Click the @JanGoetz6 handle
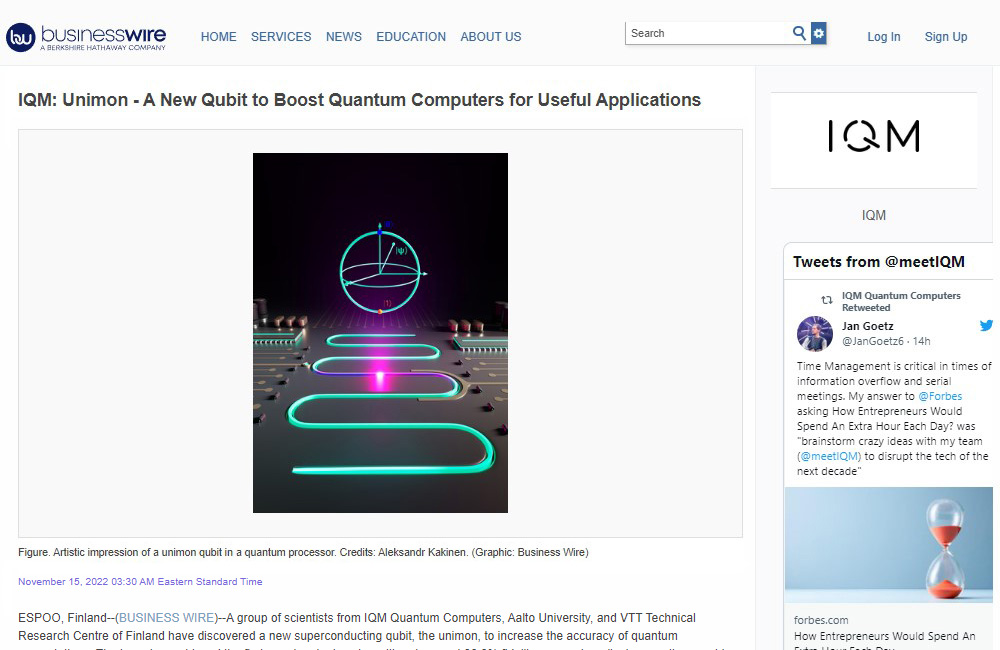 point(872,341)
